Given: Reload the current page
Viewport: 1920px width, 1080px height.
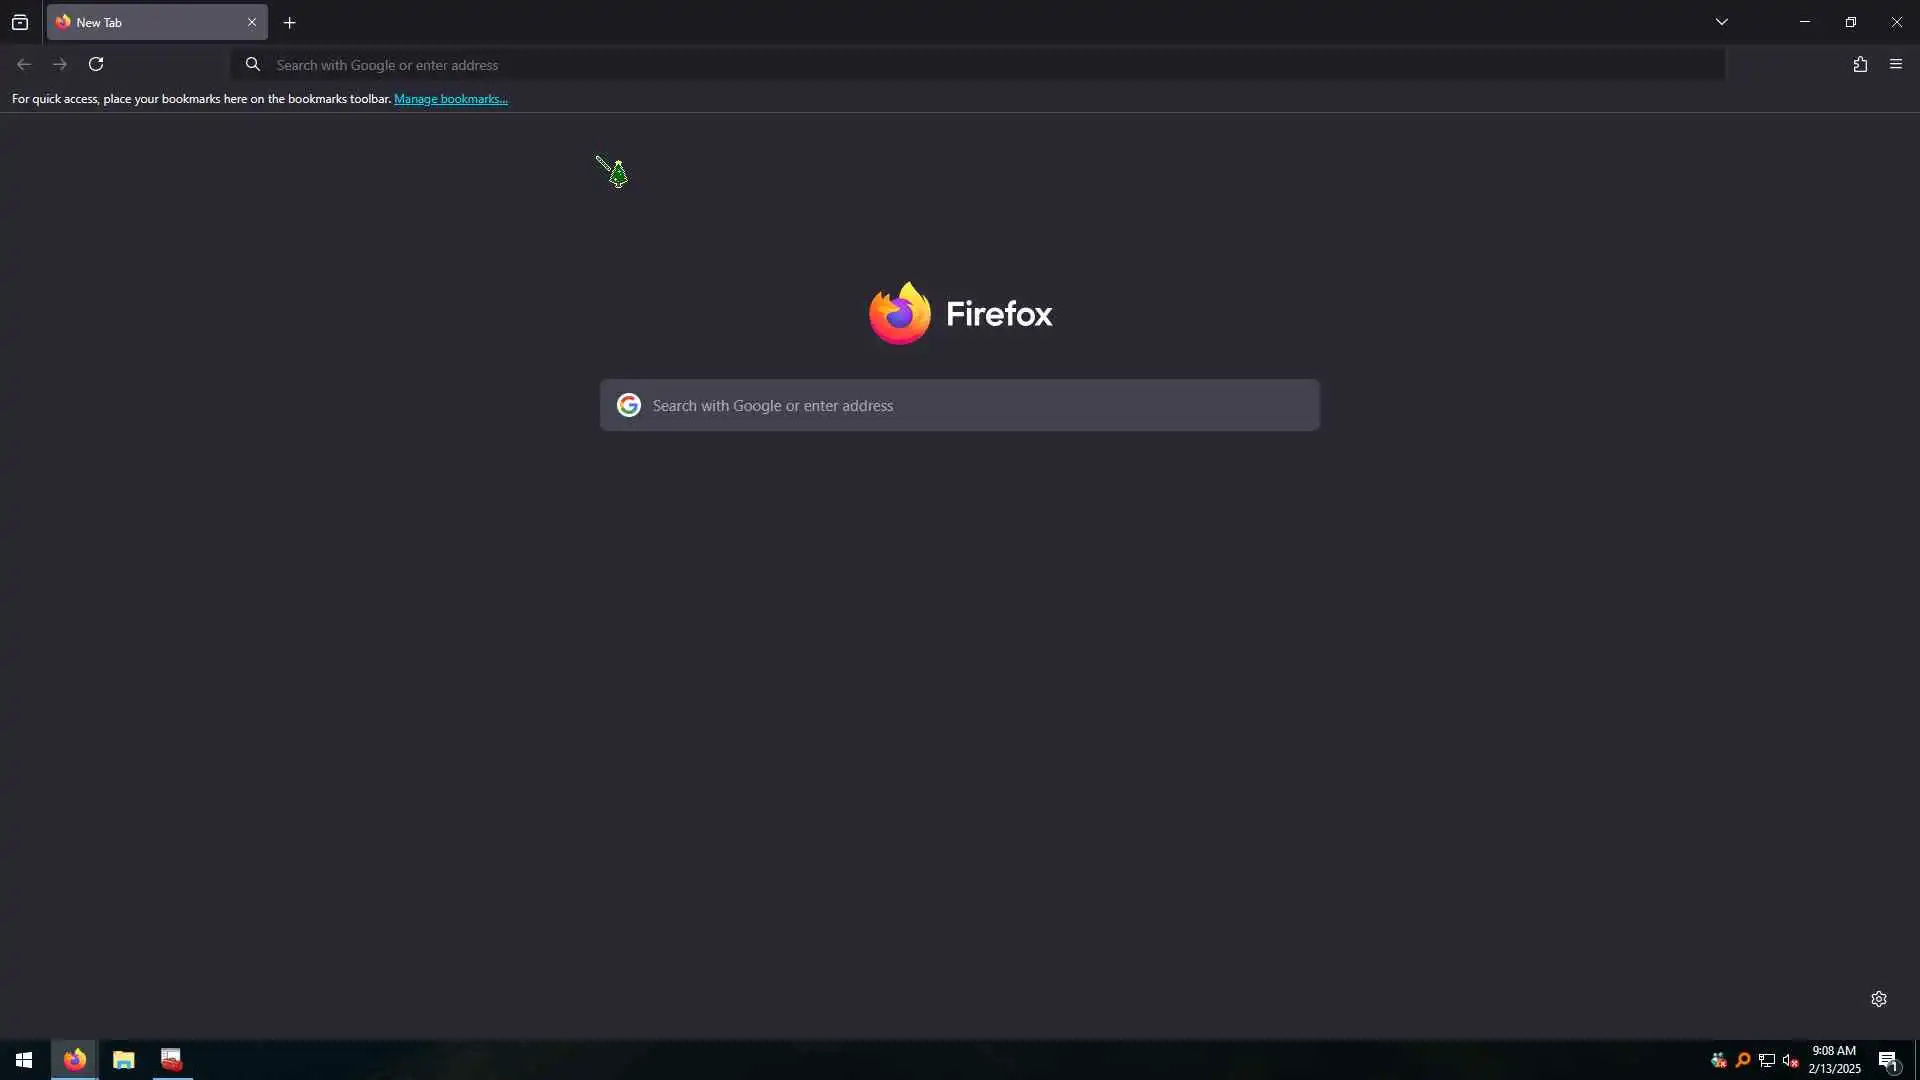Looking at the screenshot, I should tap(96, 65).
